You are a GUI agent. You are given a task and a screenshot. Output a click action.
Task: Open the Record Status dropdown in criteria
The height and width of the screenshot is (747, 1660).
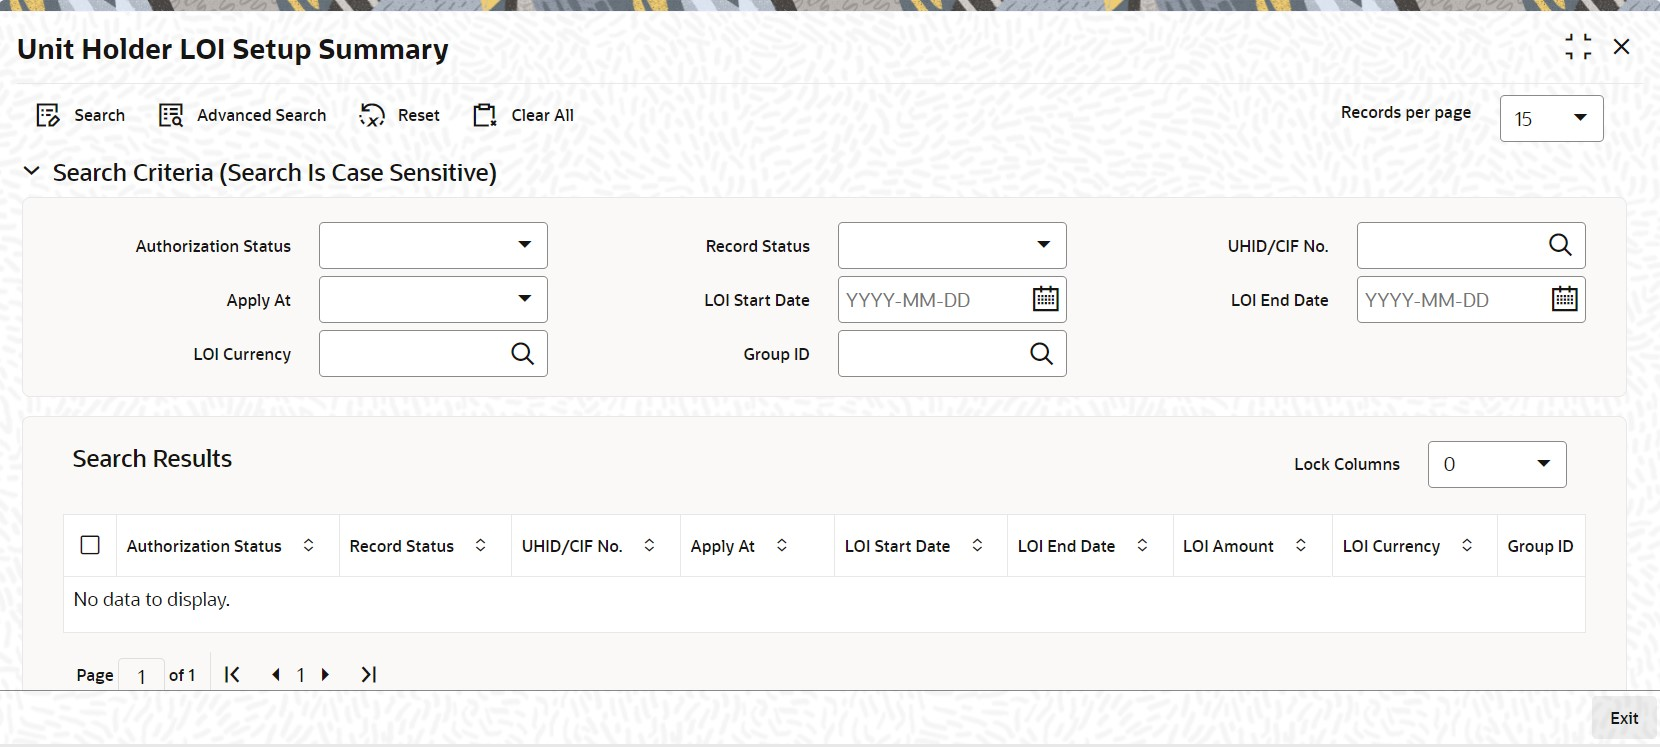[952, 245]
